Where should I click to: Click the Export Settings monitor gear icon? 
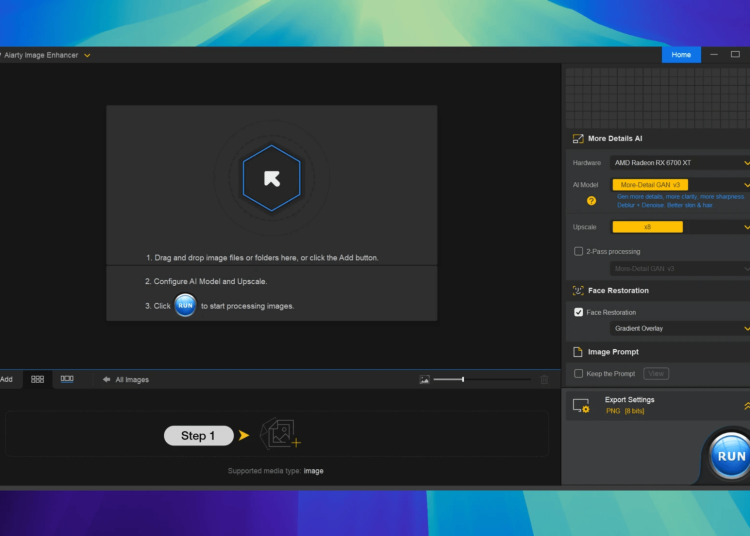[x=580, y=405]
